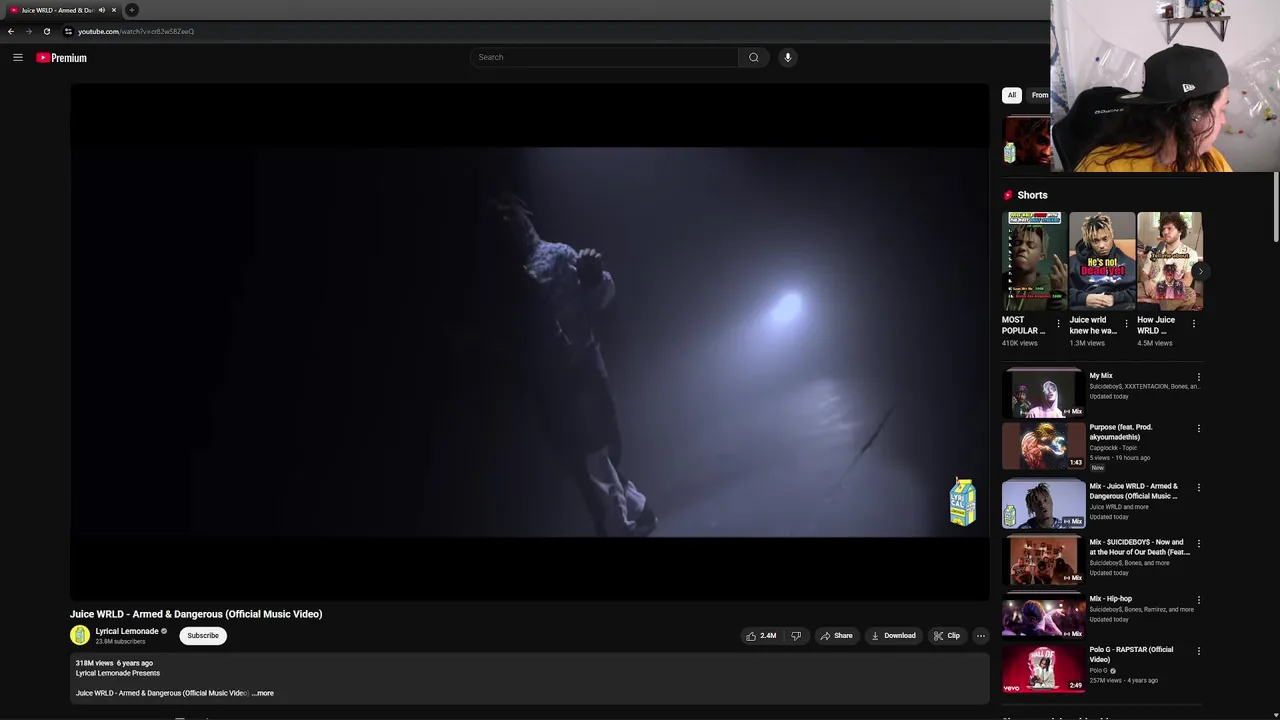
Task: Start voice search with microphone icon
Action: pyautogui.click(x=788, y=57)
